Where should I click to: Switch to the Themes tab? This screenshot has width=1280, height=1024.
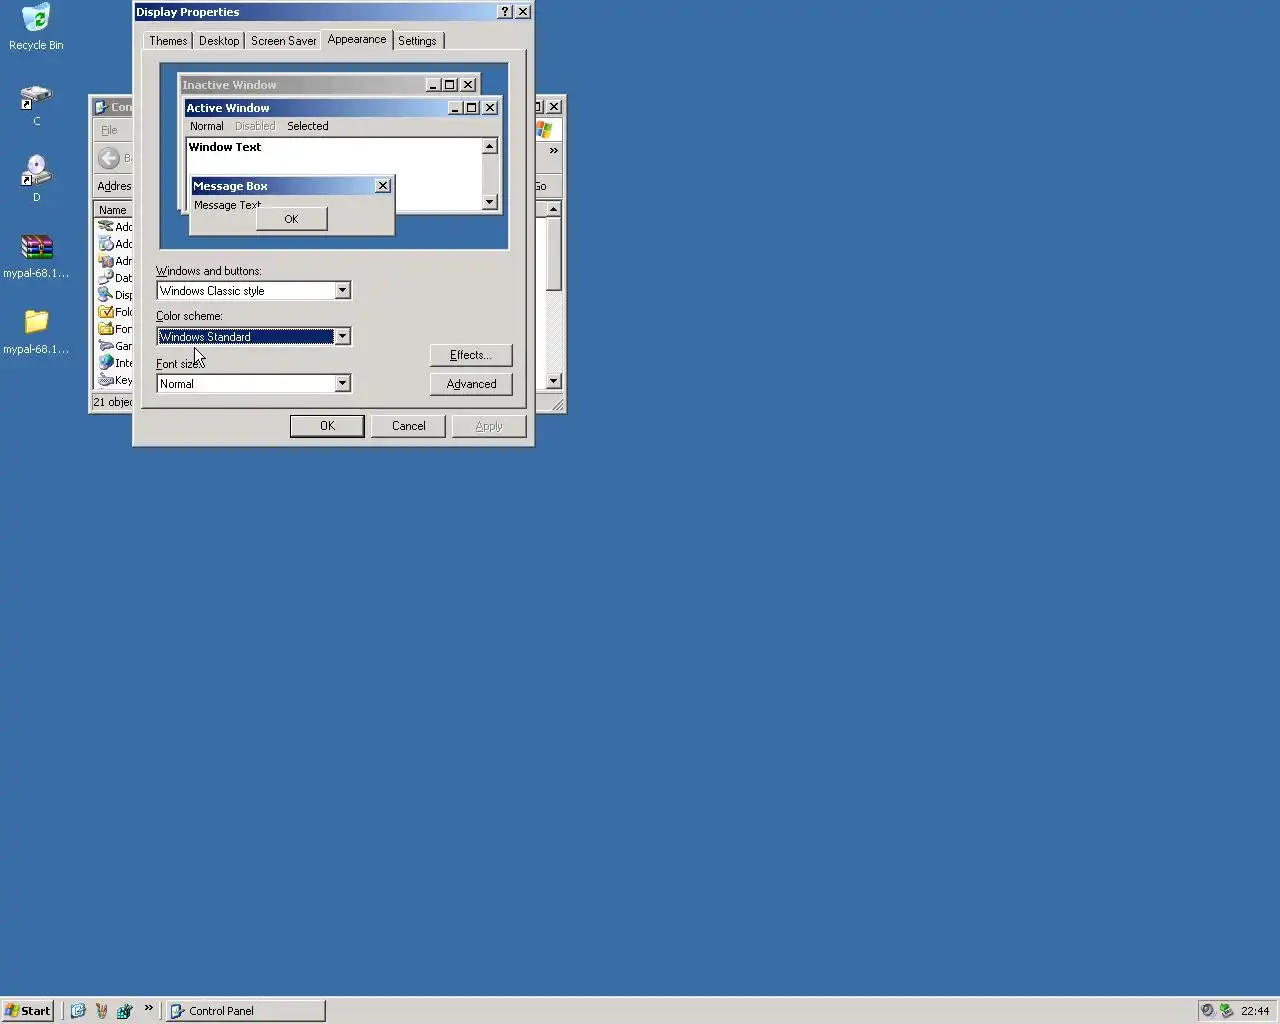click(168, 41)
